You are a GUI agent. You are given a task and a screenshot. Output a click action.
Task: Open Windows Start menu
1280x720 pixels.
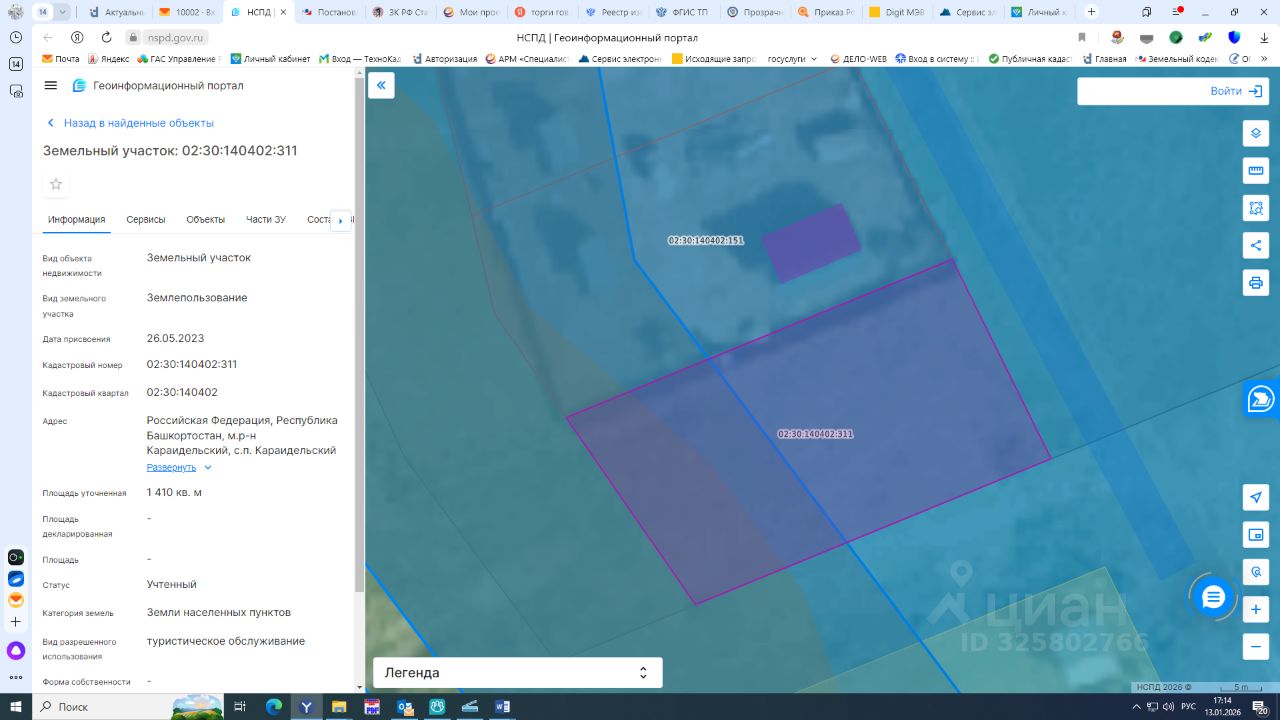[x=16, y=707]
